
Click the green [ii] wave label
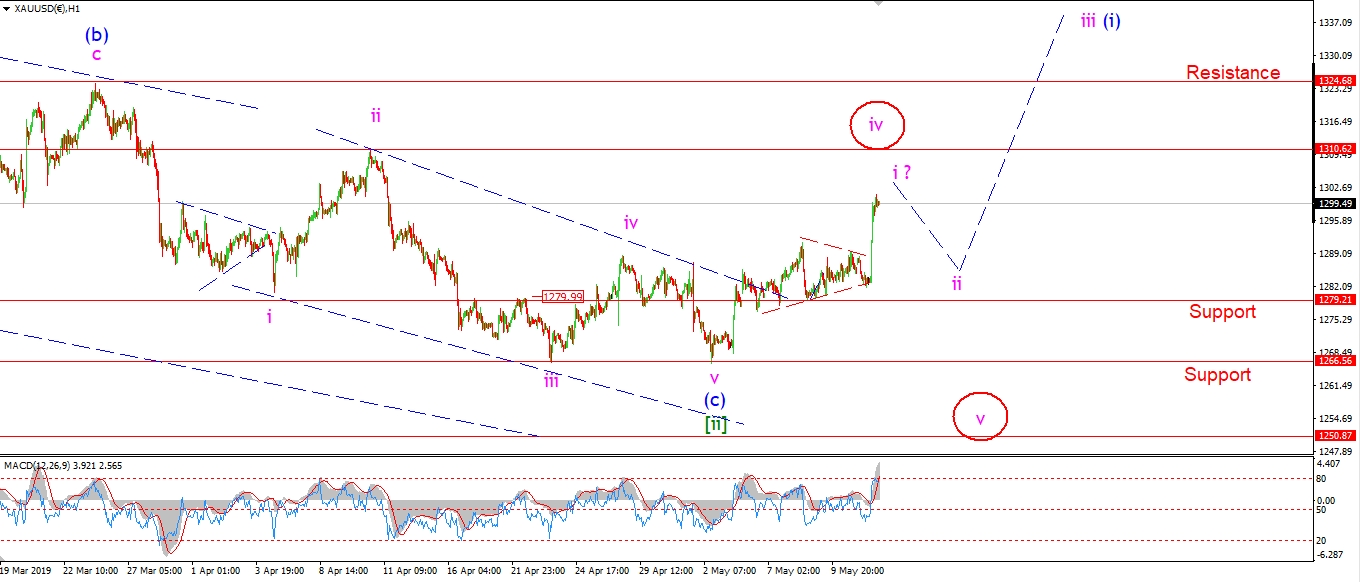click(716, 424)
